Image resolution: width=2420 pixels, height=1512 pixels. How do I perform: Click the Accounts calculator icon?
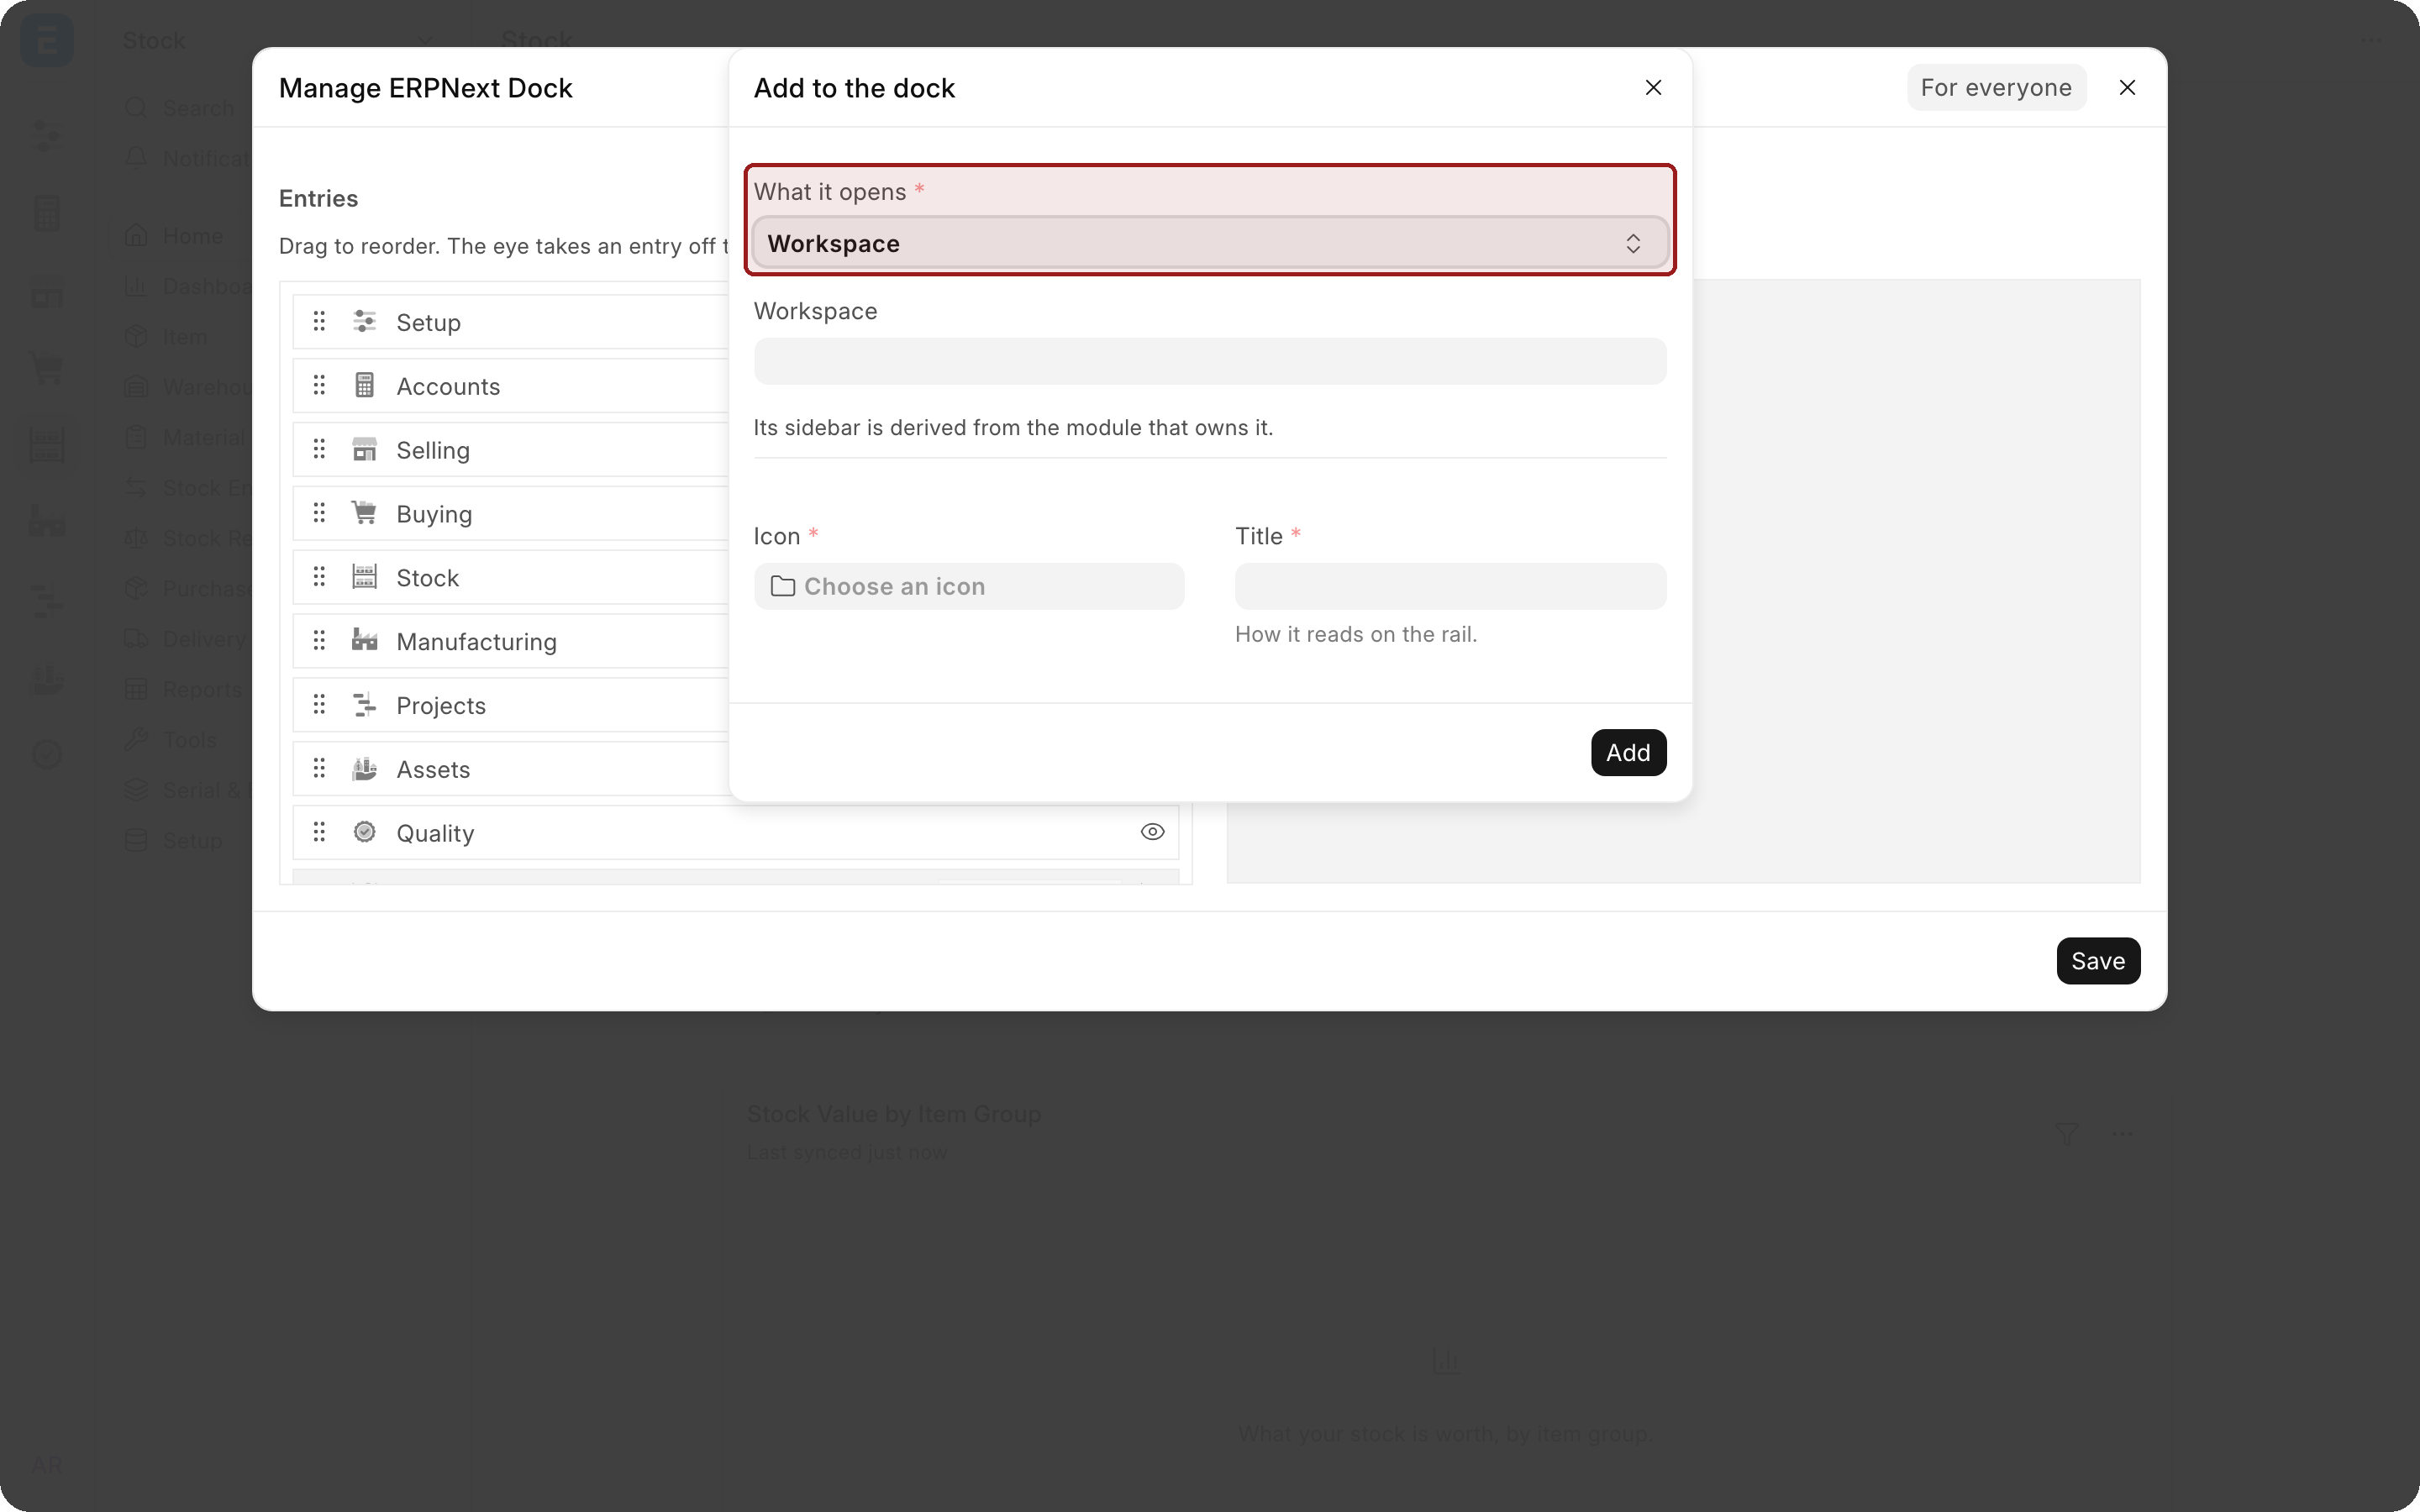click(365, 385)
